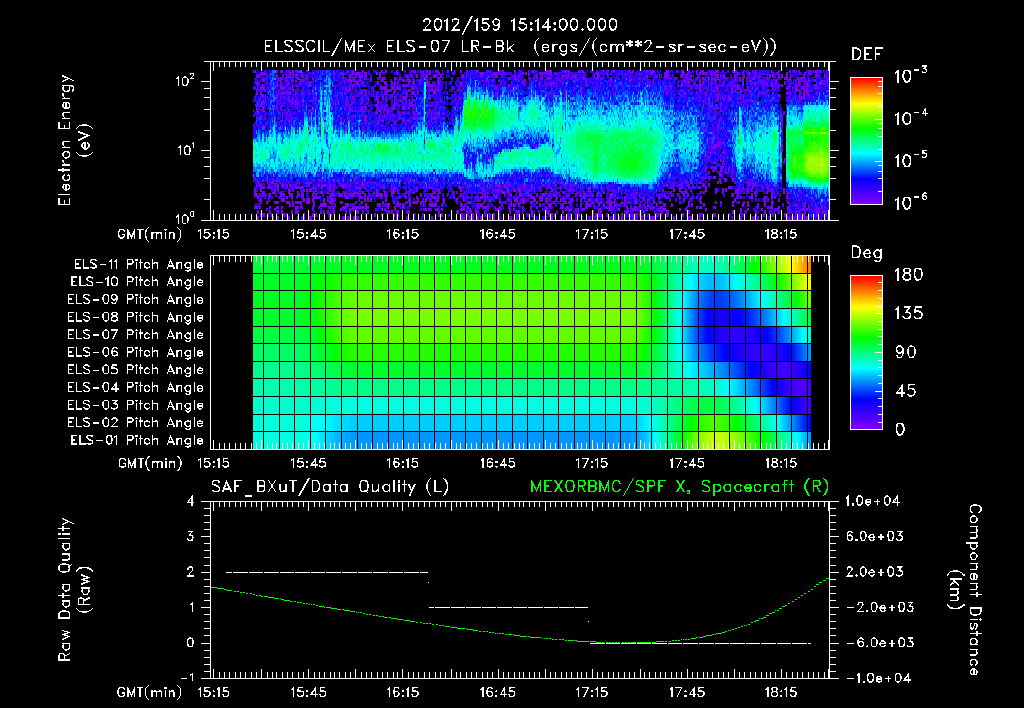The image size is (1024, 708).
Task: Select the Component Distance (km) axis label
Action: pos(963,590)
